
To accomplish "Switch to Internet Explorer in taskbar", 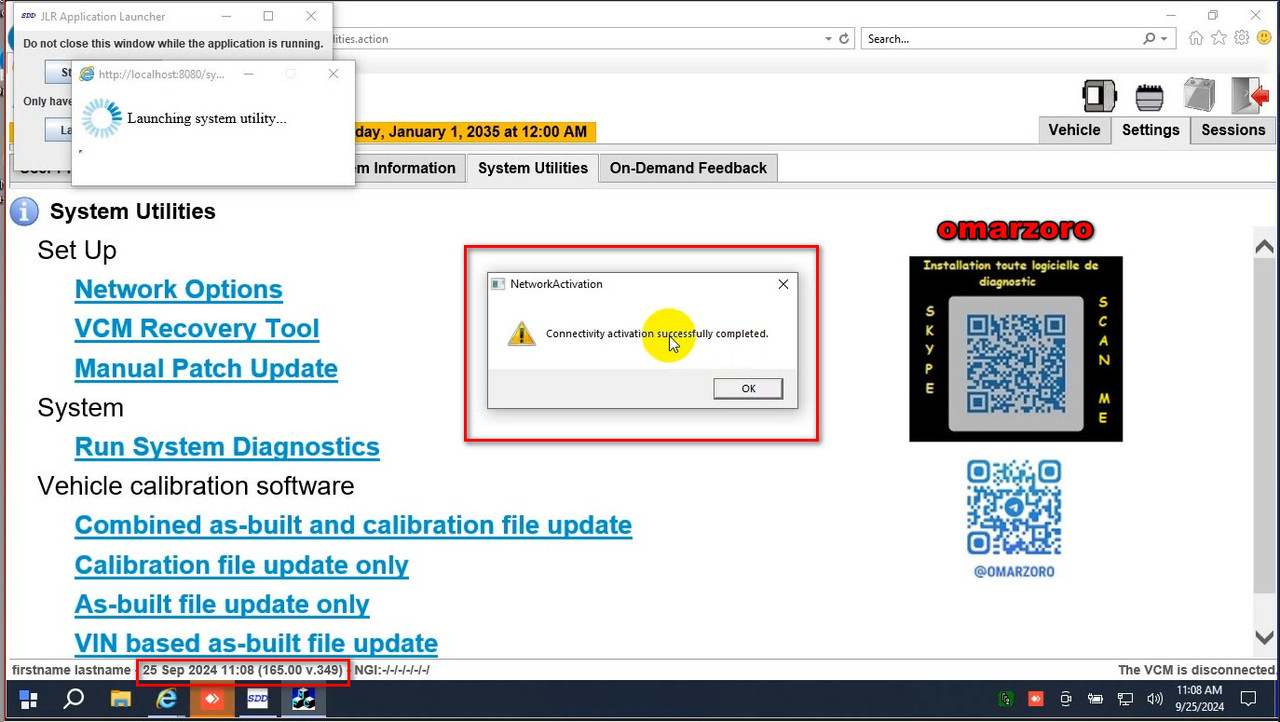I will pyautogui.click(x=166, y=699).
